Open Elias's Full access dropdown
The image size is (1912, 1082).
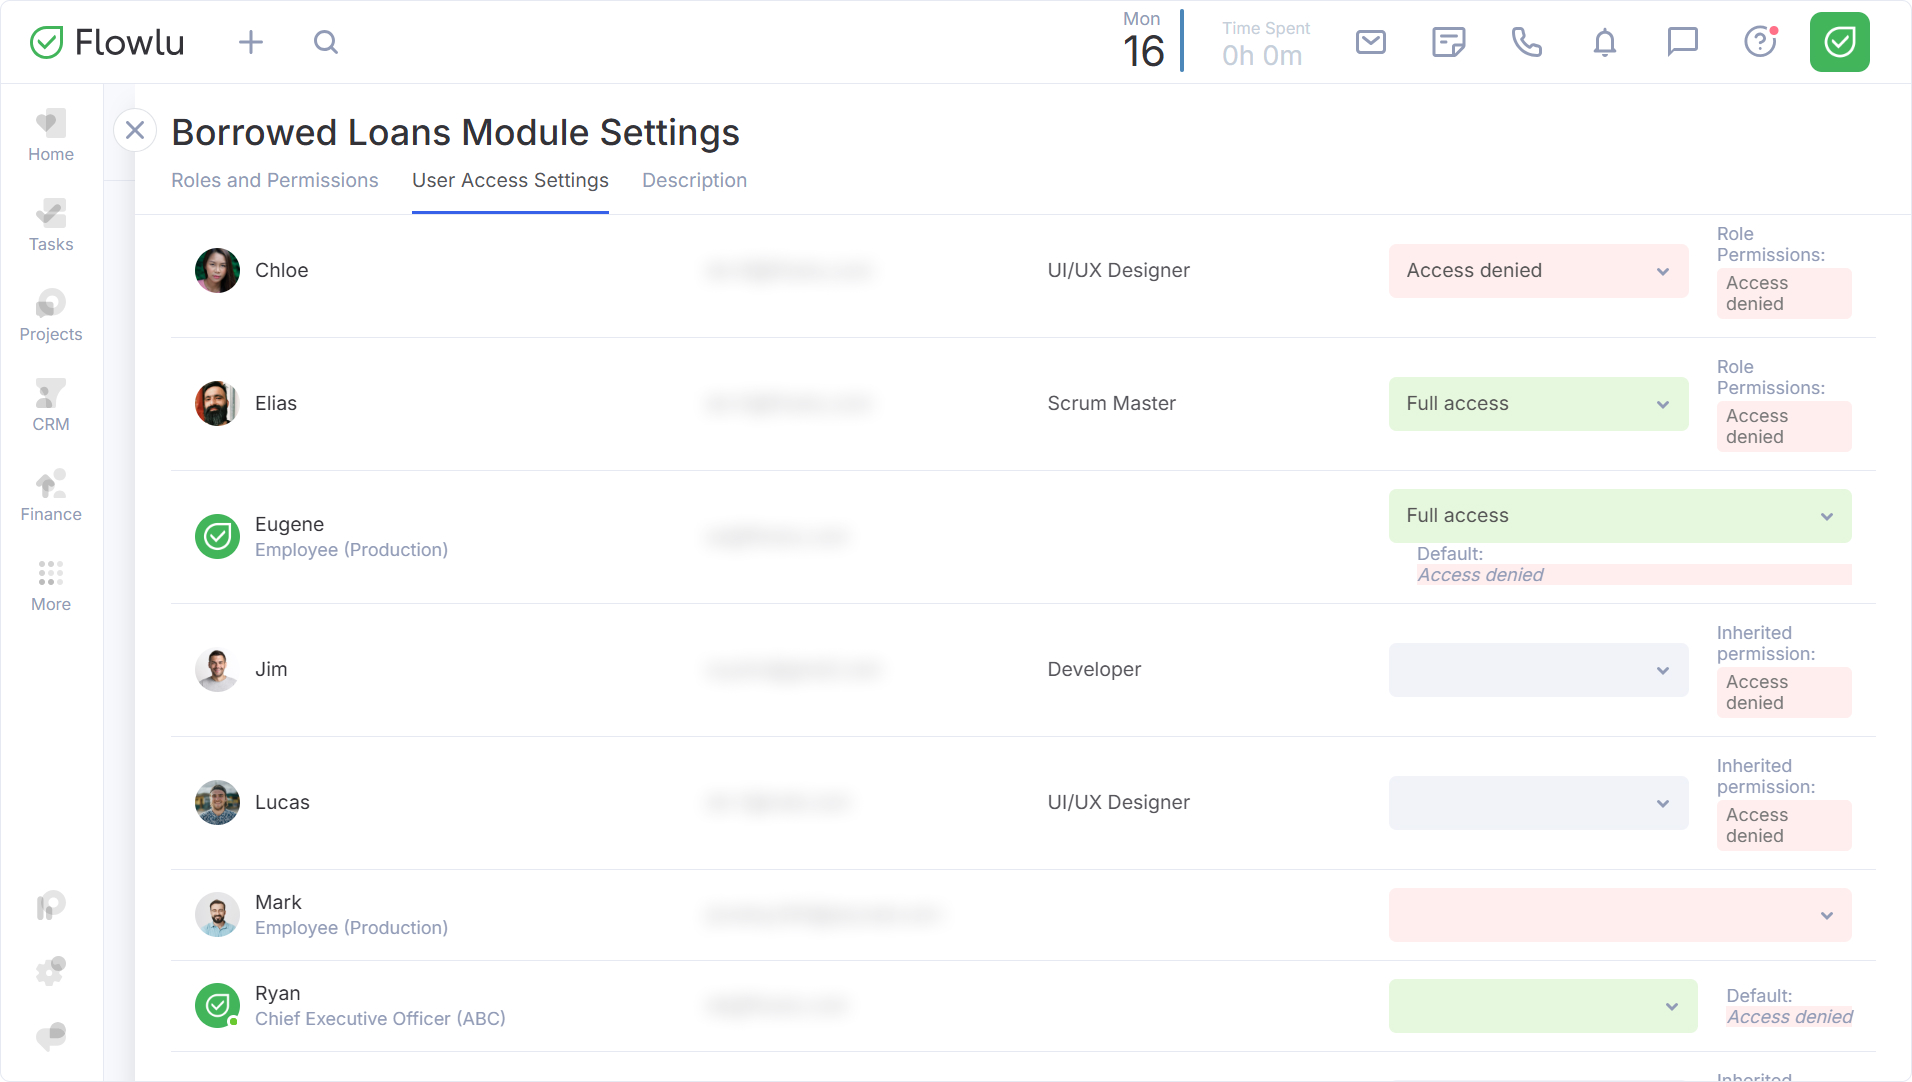pyautogui.click(x=1538, y=404)
